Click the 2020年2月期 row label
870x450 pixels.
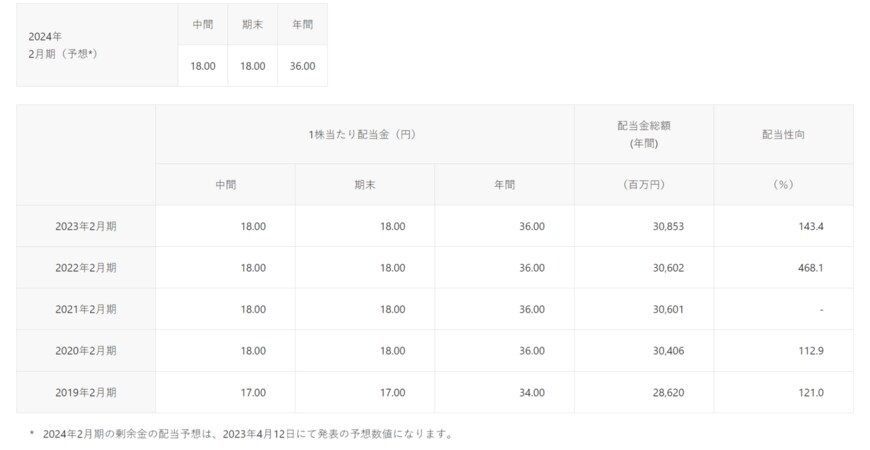point(86,351)
